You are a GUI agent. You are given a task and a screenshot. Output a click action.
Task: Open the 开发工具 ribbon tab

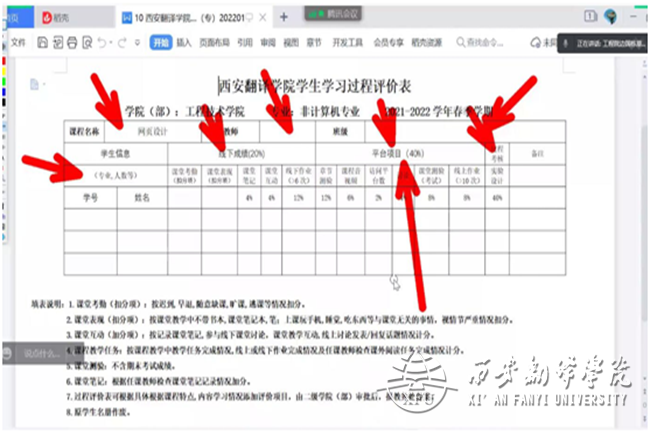click(347, 42)
